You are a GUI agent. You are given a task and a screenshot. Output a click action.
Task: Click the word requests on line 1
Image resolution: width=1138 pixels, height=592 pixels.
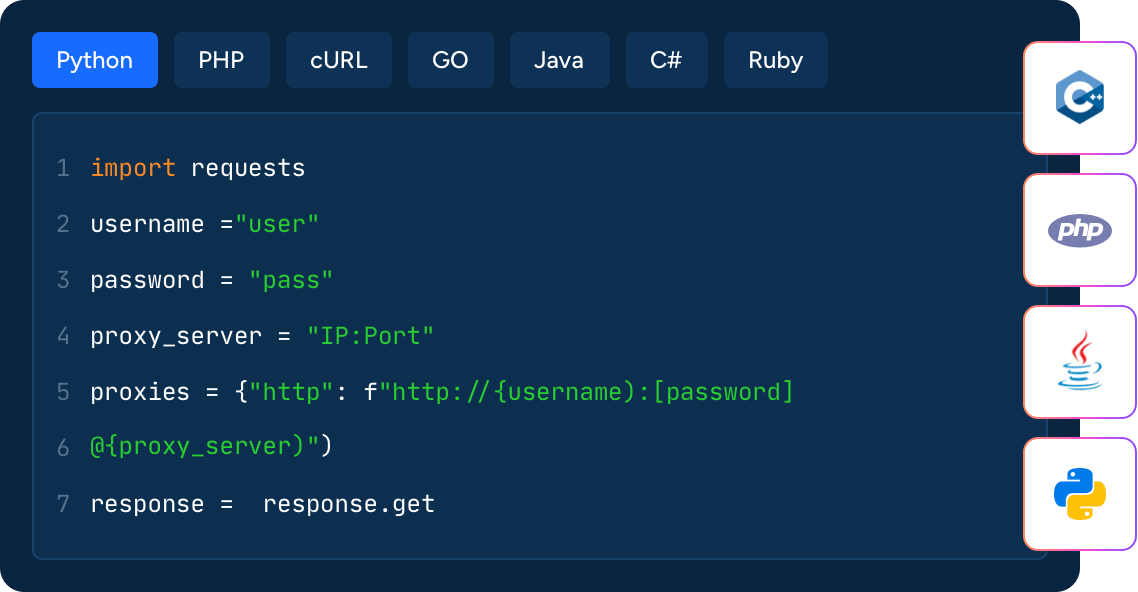pos(247,168)
